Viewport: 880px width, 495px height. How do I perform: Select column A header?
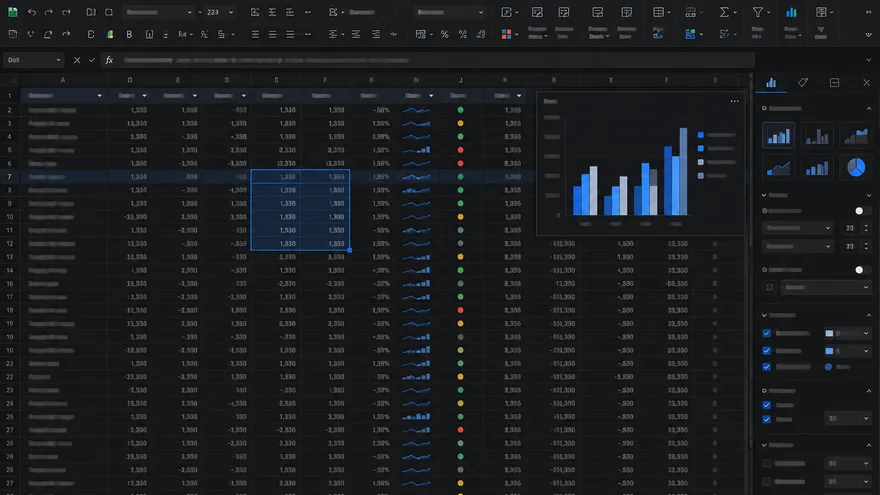(62, 80)
